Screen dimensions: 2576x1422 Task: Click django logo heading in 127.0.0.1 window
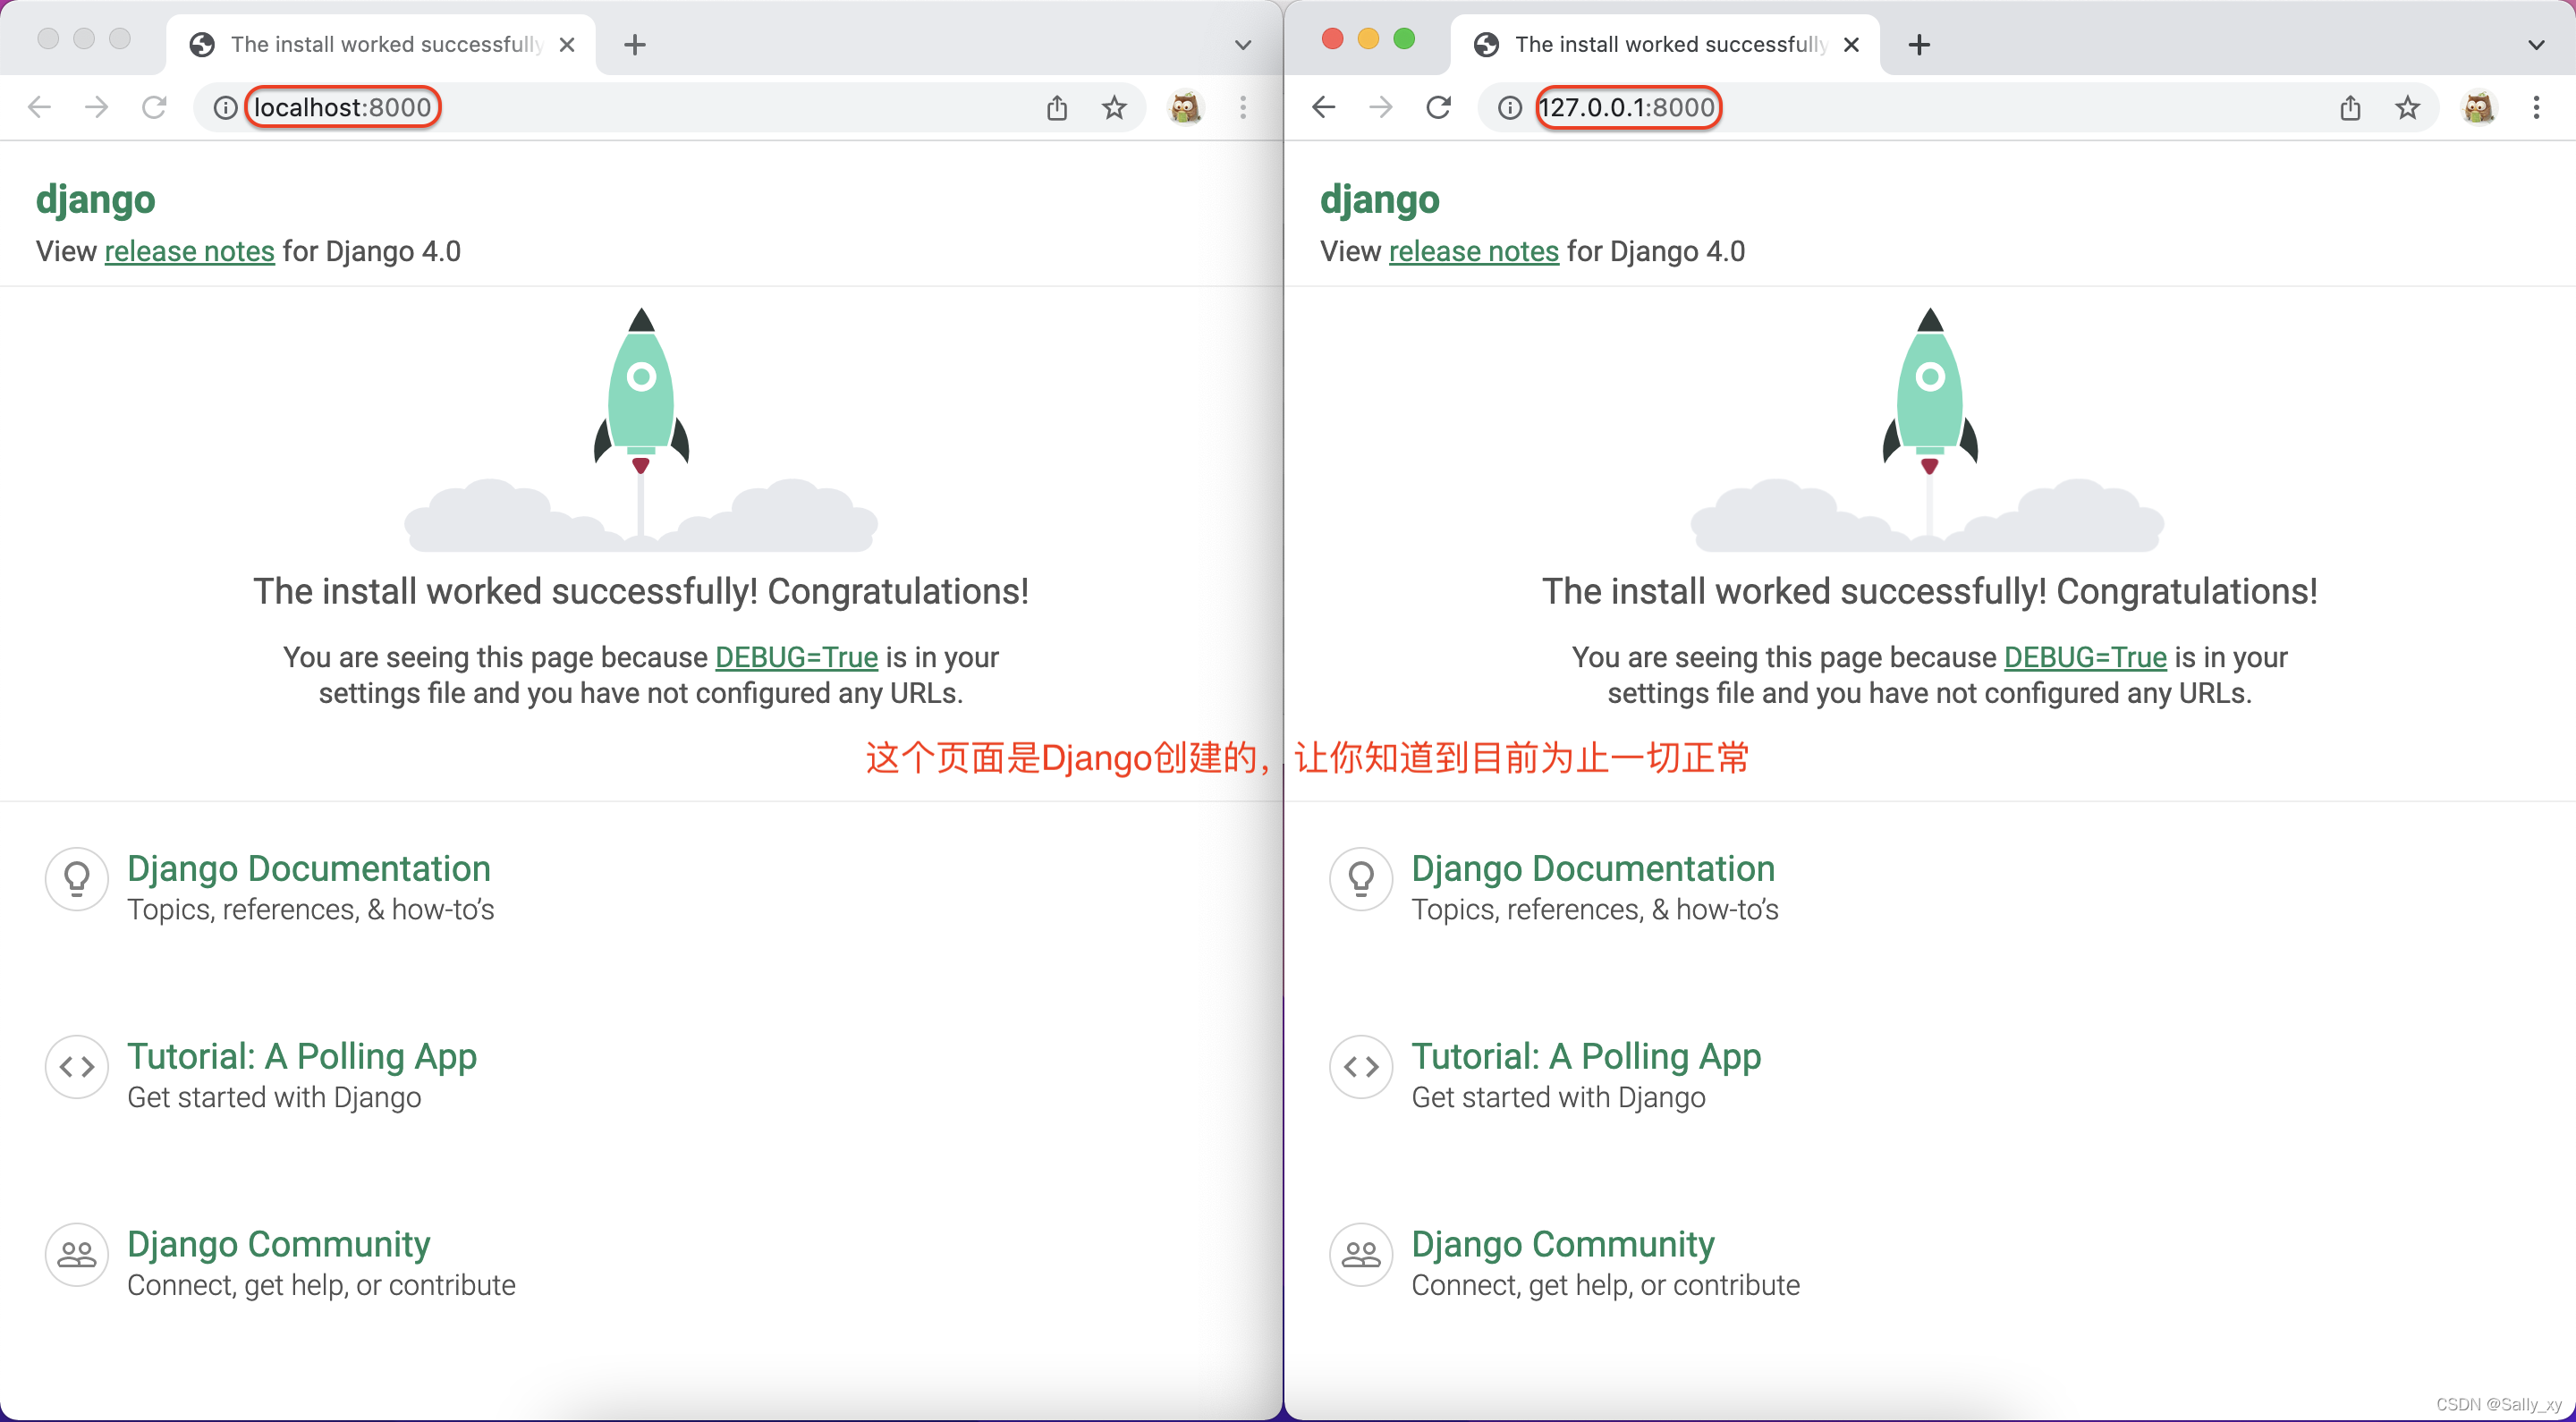pyautogui.click(x=1380, y=199)
